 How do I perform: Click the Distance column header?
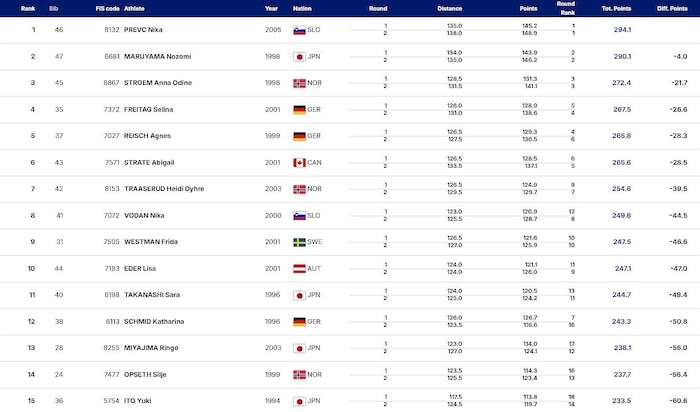click(449, 8)
